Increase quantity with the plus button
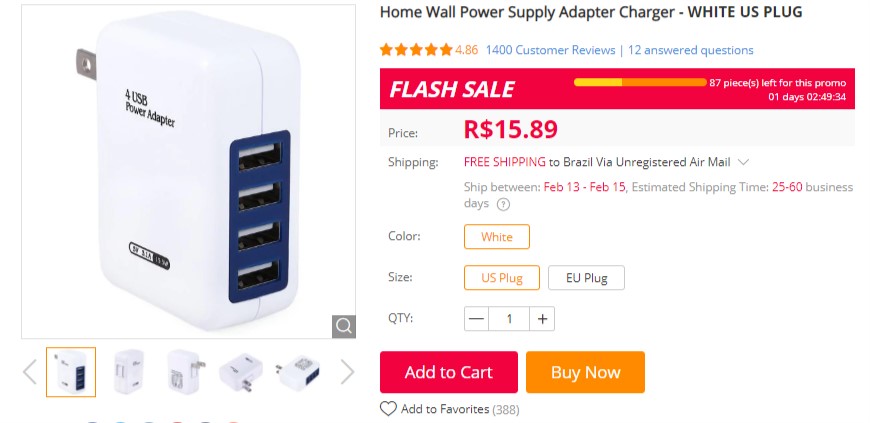 coord(542,319)
